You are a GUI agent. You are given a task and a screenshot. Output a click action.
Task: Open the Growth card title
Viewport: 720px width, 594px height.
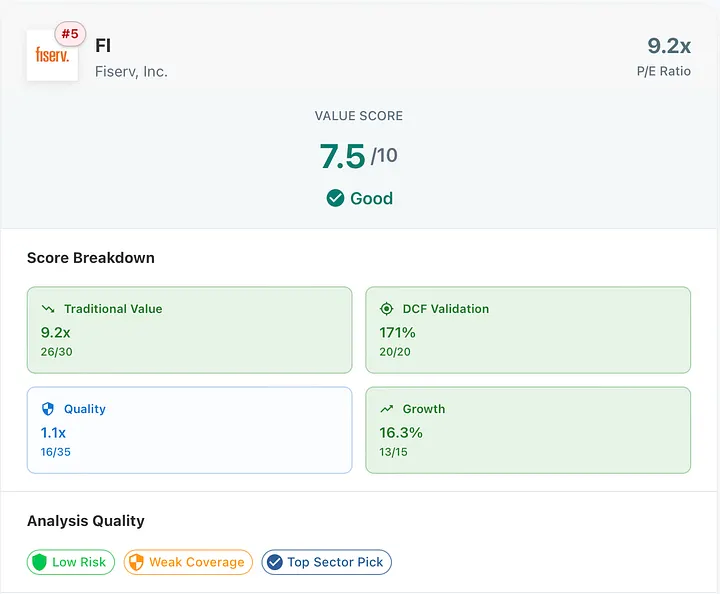click(424, 409)
